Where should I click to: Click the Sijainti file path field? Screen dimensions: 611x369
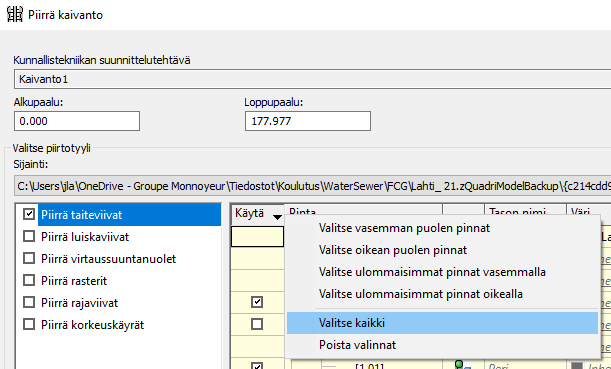coord(313,186)
